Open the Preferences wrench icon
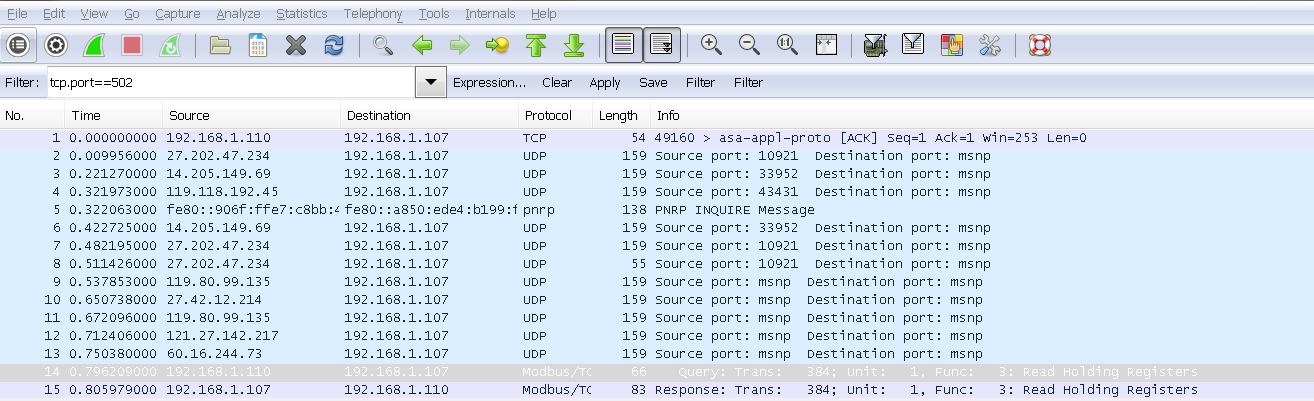This screenshot has width=1314, height=401. pos(989,45)
